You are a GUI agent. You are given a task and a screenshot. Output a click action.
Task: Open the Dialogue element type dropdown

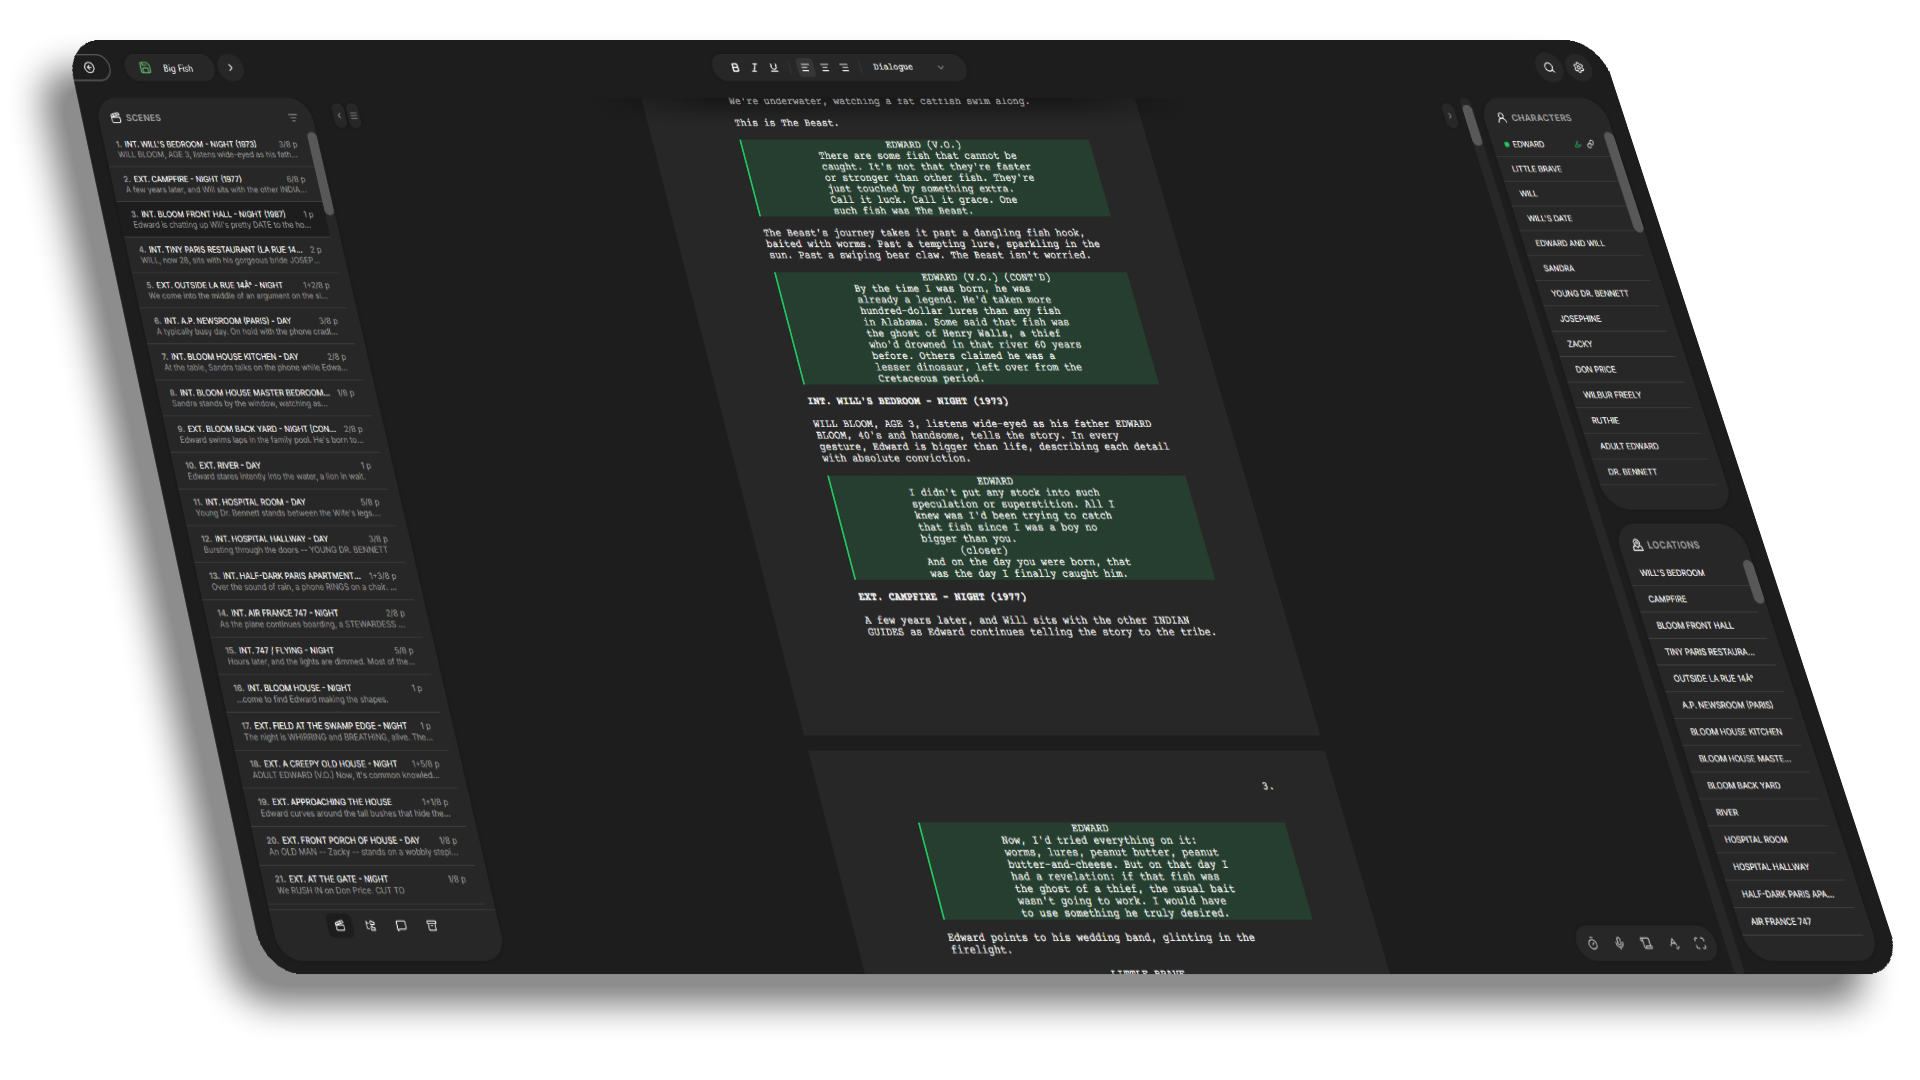908,68
